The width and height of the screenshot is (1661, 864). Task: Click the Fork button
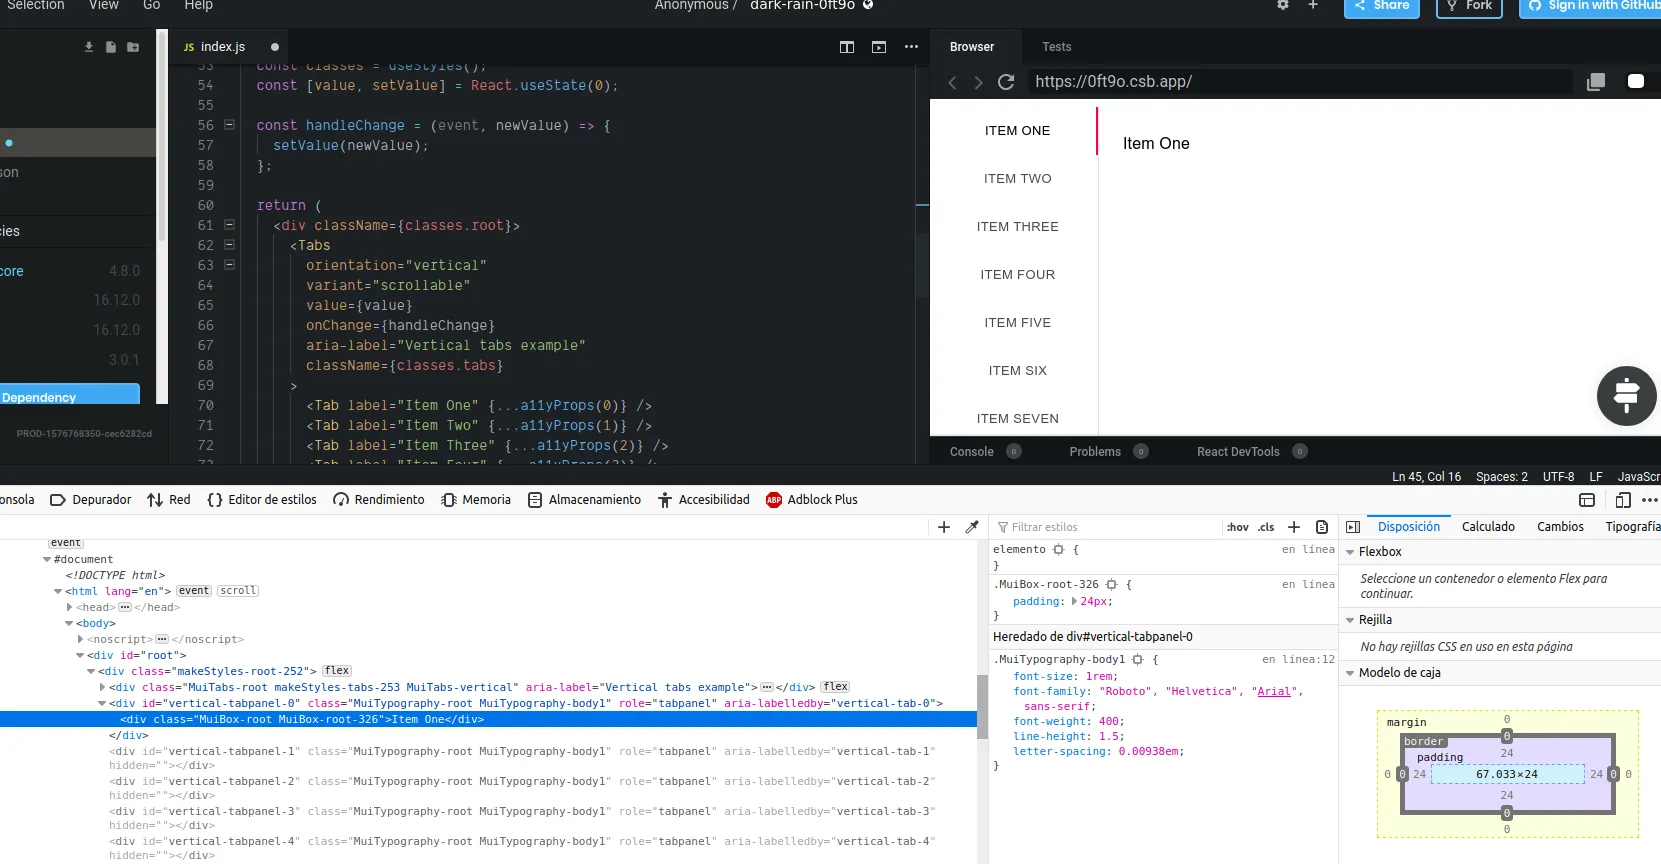click(1469, 6)
